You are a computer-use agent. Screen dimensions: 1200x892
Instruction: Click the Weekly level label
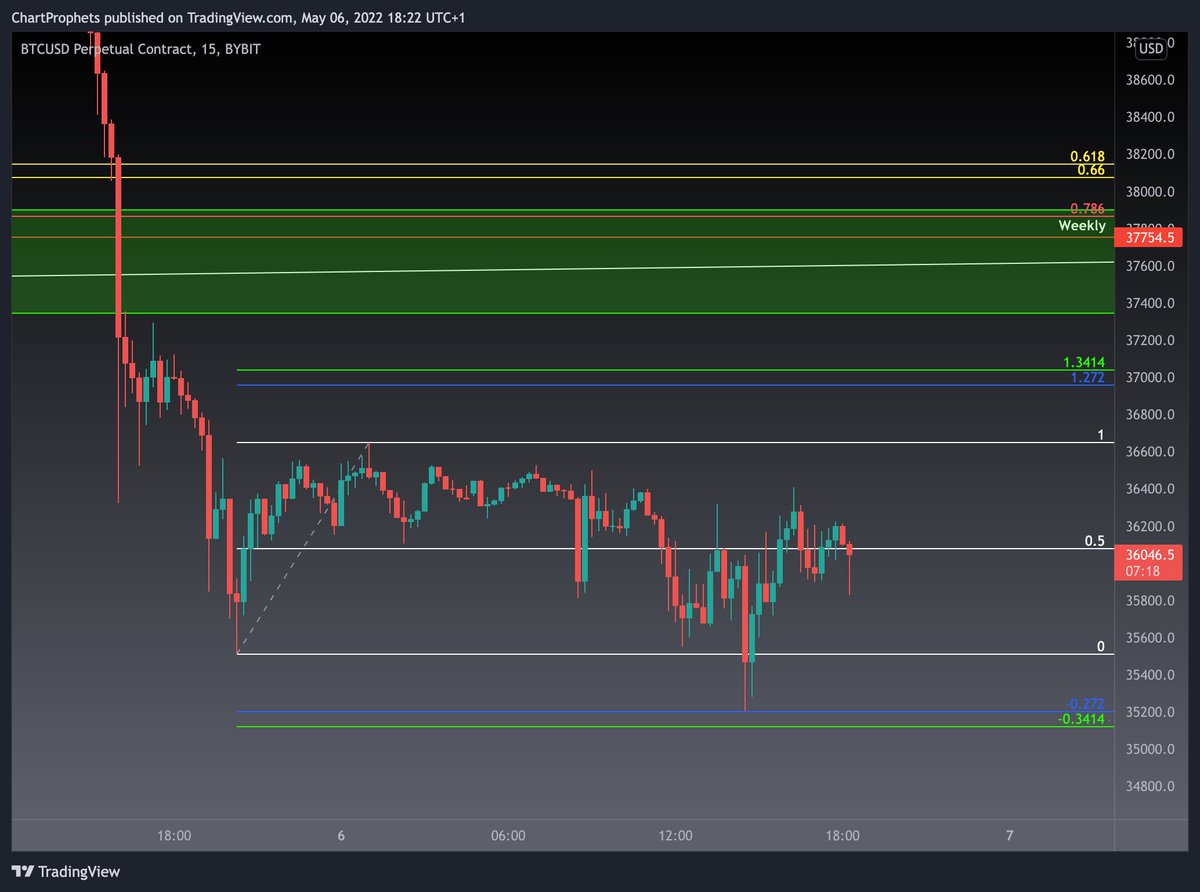1082,226
